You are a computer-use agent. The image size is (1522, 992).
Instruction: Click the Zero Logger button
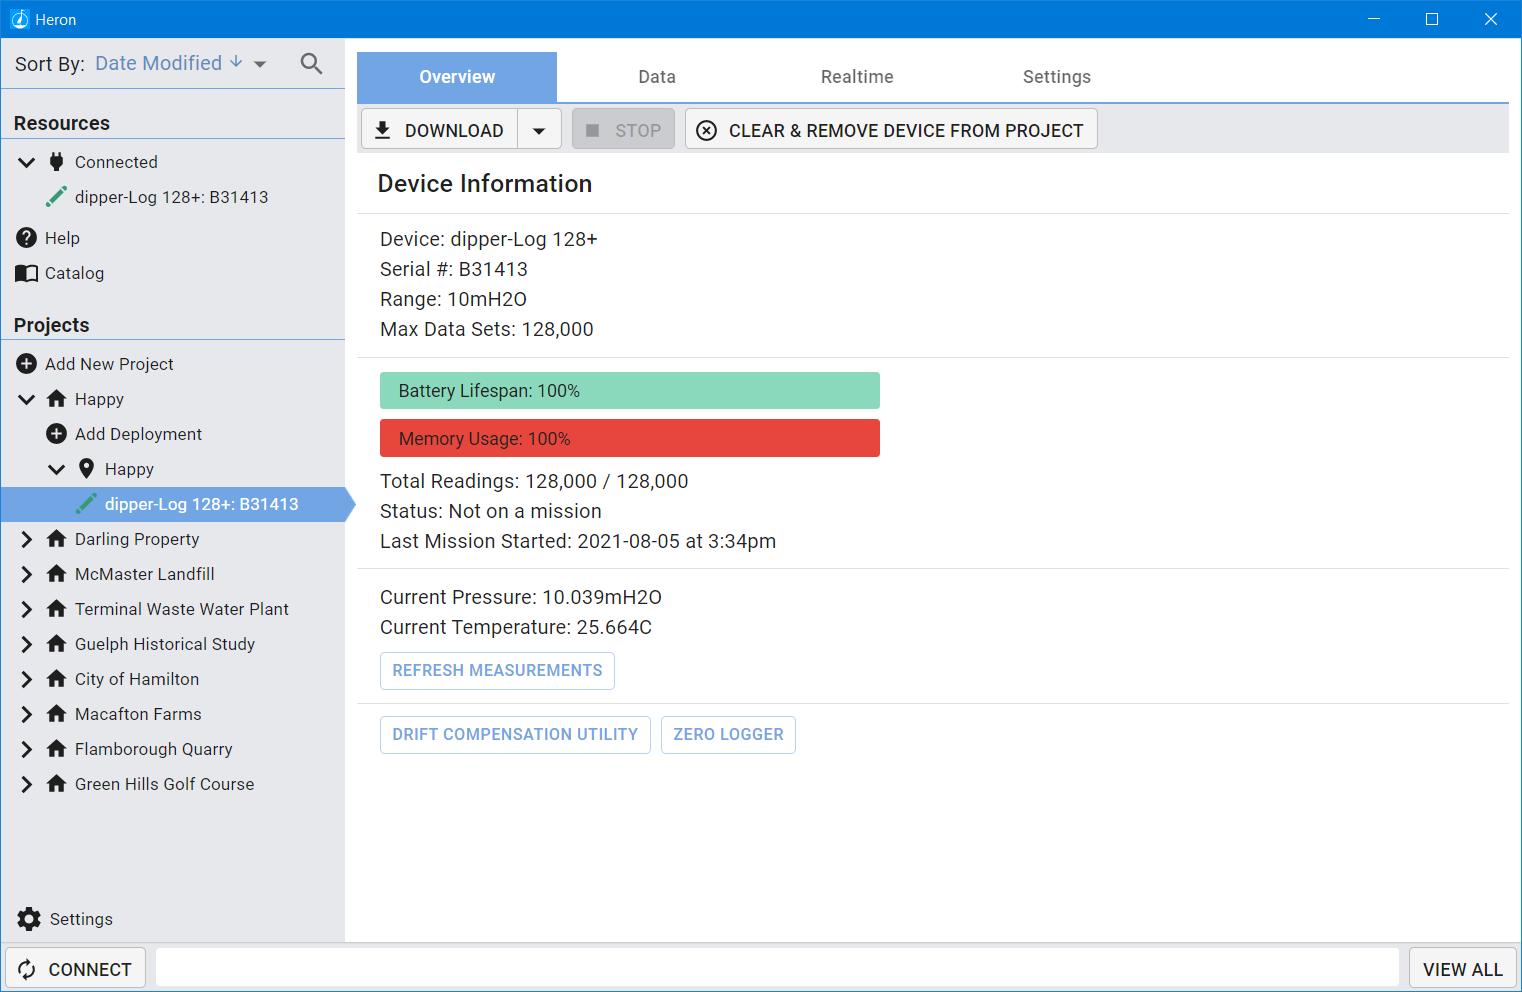728,735
